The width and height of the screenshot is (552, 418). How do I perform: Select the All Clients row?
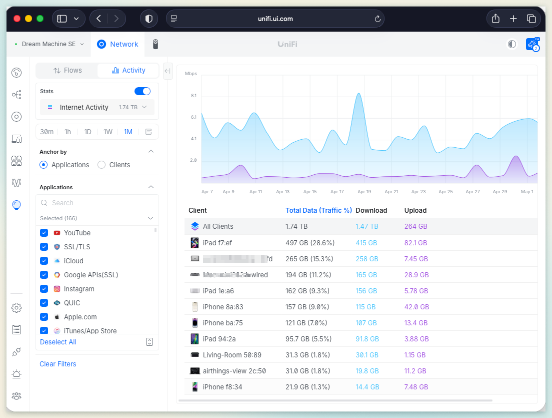pyautogui.click(x=361, y=226)
